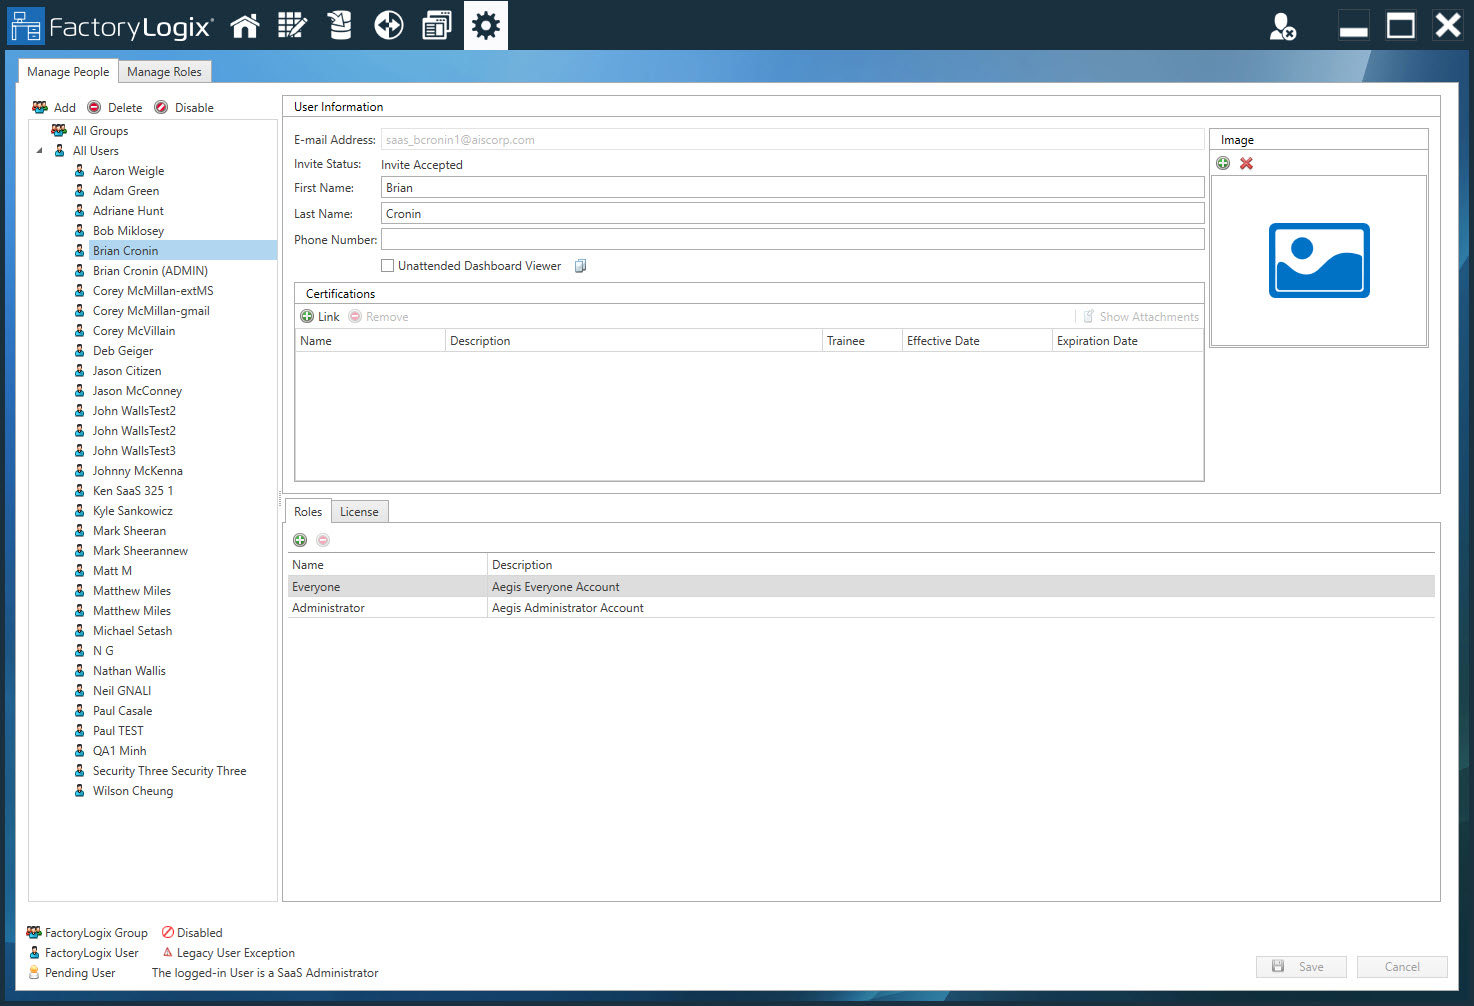Select user Corey McMillan-gmail
Screen dimensions: 1474x1006
point(151,311)
